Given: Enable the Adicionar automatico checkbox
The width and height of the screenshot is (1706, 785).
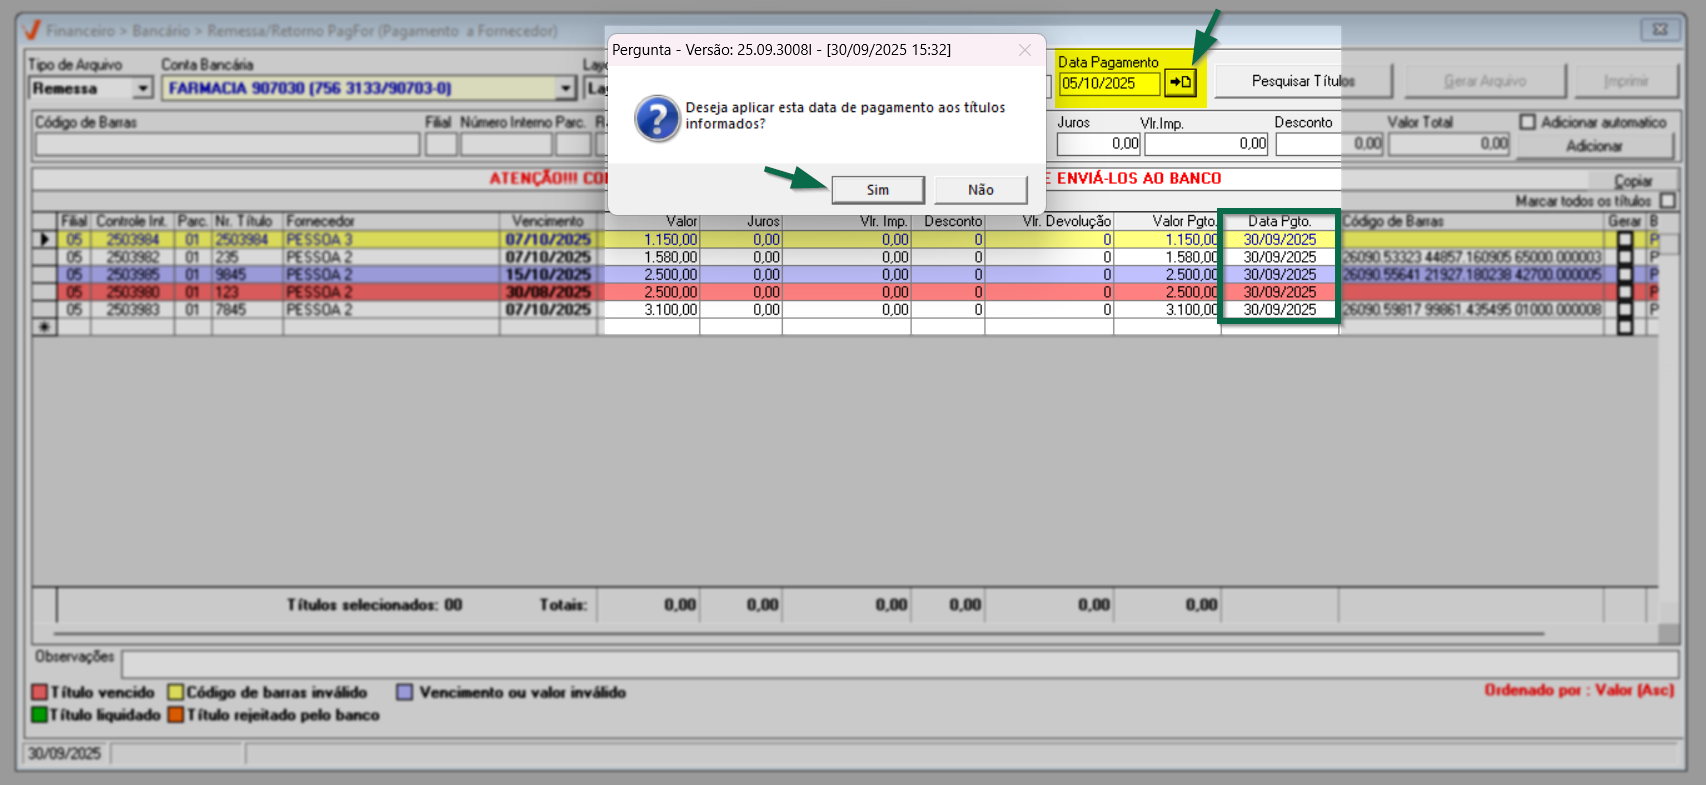Looking at the screenshot, I should pyautogui.click(x=1527, y=122).
